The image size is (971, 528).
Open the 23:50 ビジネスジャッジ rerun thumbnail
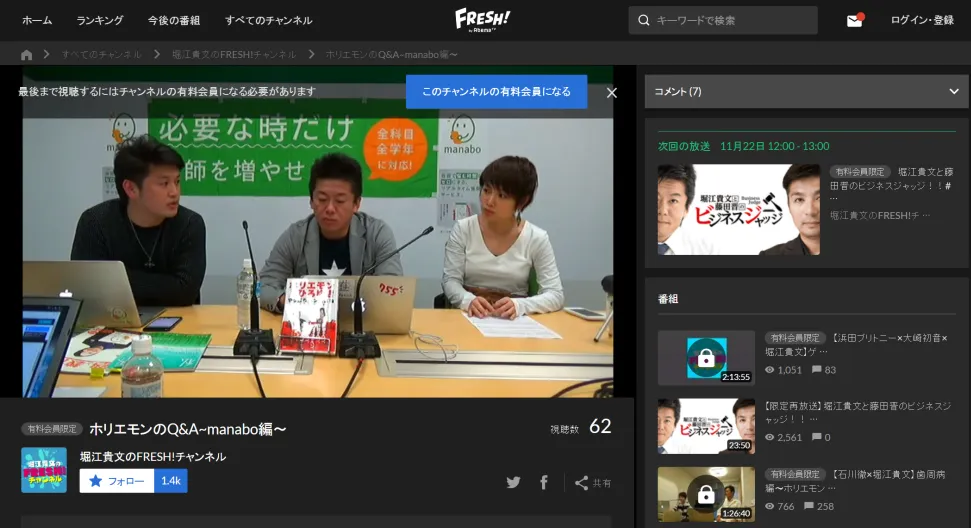(706, 426)
